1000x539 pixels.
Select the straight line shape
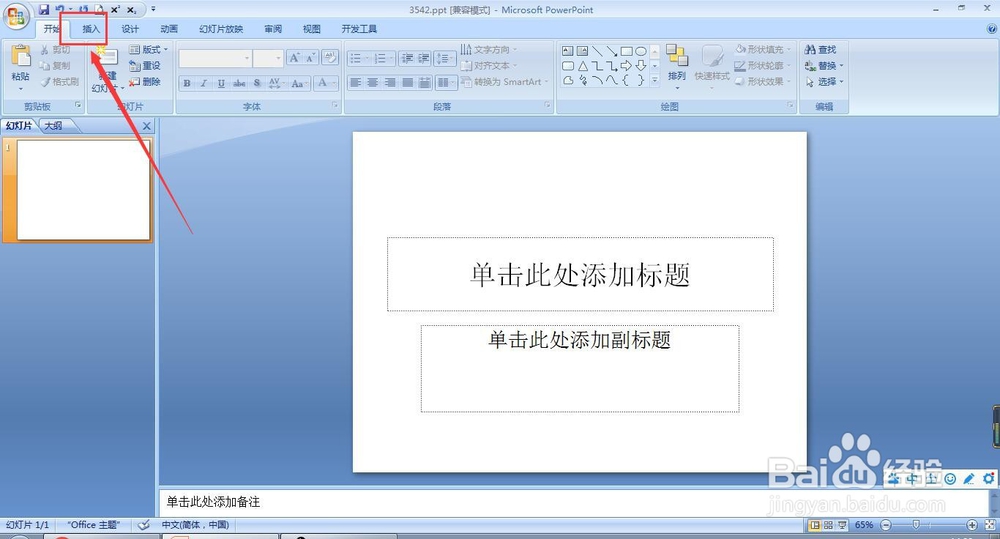click(x=598, y=51)
